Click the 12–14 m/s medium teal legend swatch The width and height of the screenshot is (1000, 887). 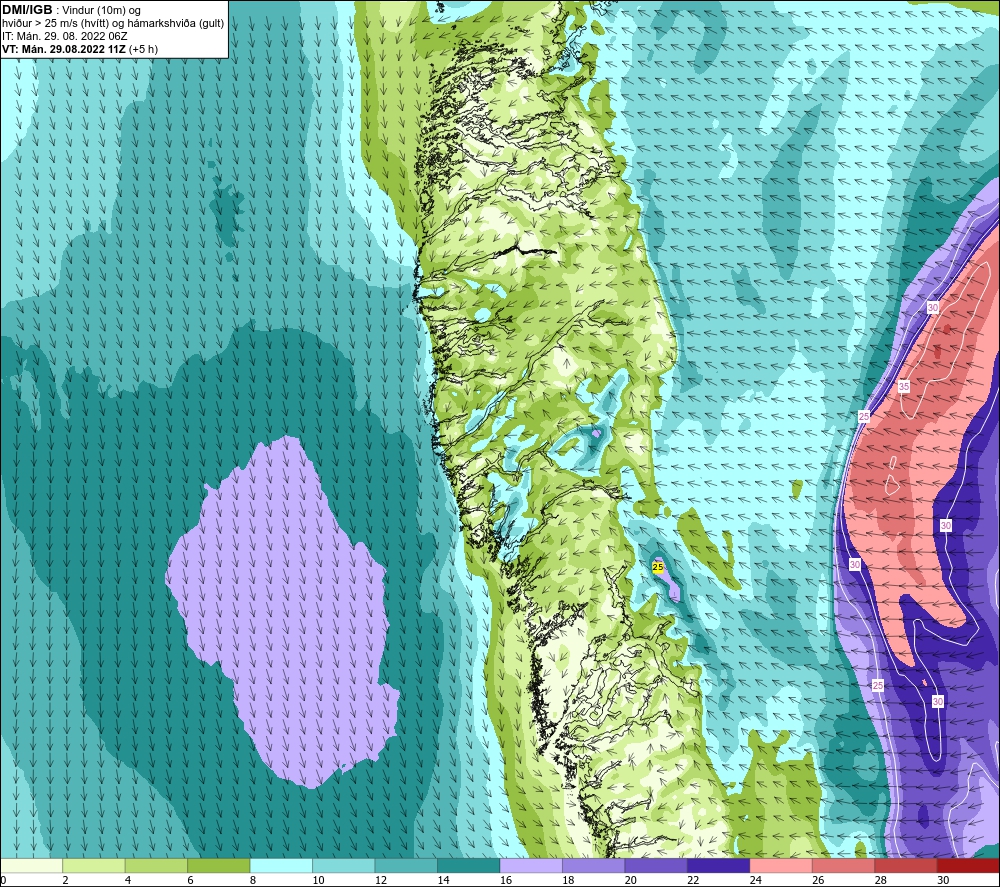(406, 865)
